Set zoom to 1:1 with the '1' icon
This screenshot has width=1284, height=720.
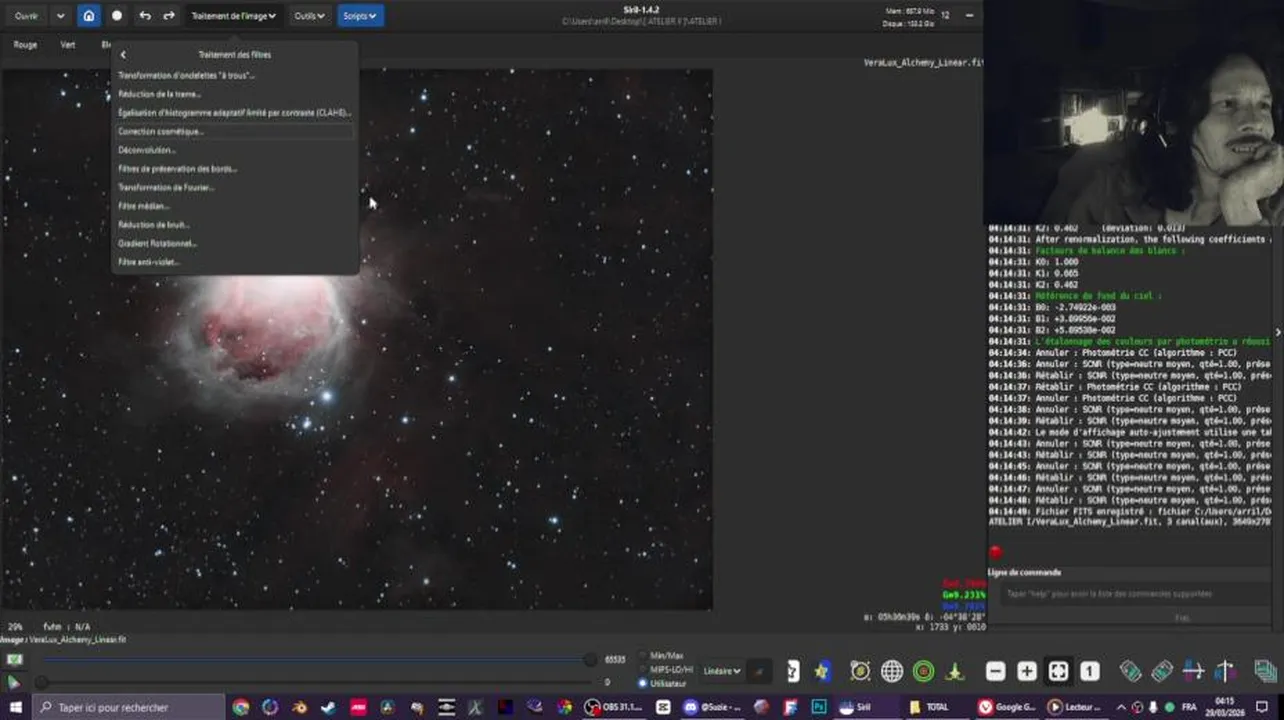[1090, 671]
